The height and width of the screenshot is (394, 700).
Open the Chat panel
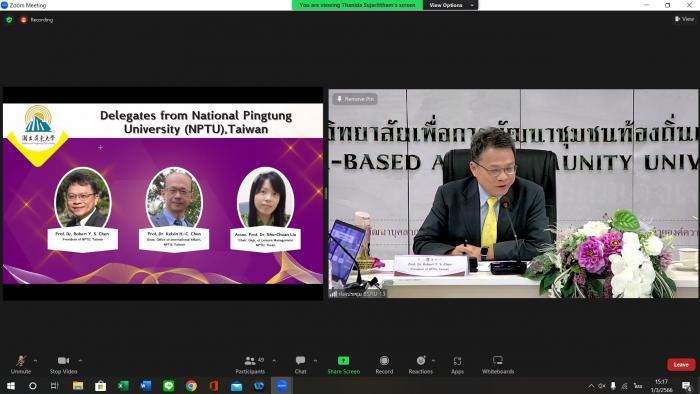(x=300, y=364)
